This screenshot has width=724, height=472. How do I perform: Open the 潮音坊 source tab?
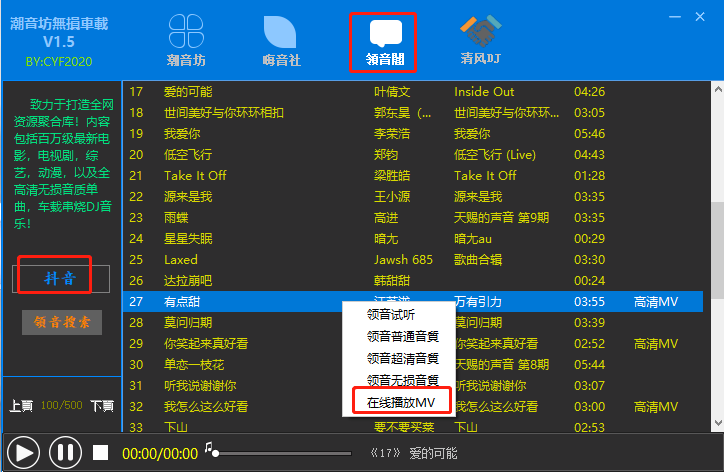(186, 41)
